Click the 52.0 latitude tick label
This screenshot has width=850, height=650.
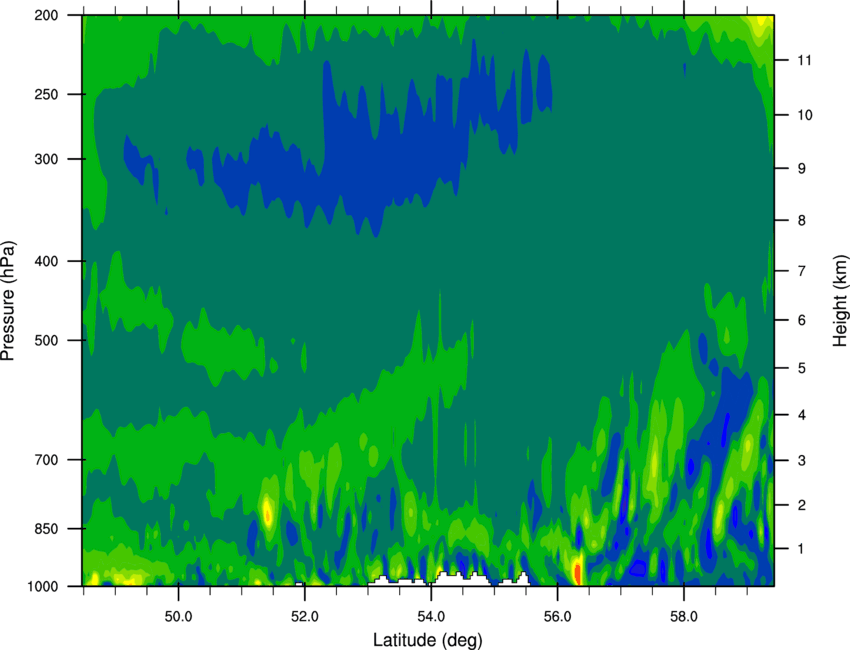305,617
